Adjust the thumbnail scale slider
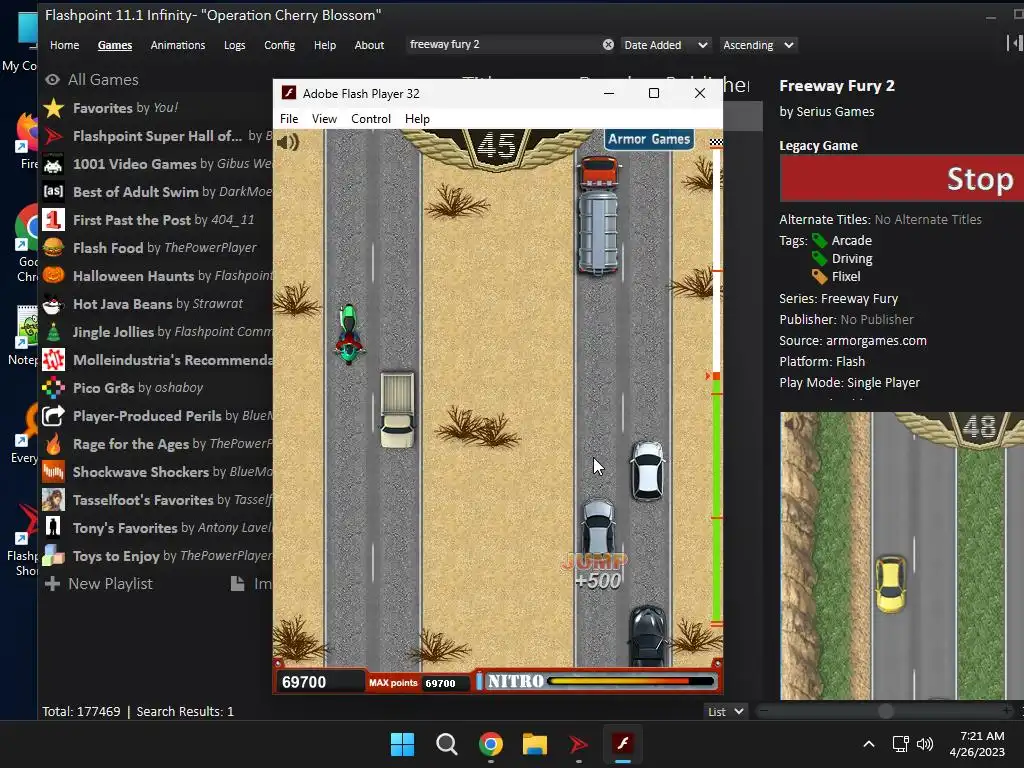This screenshot has width=1024, height=768. click(886, 711)
